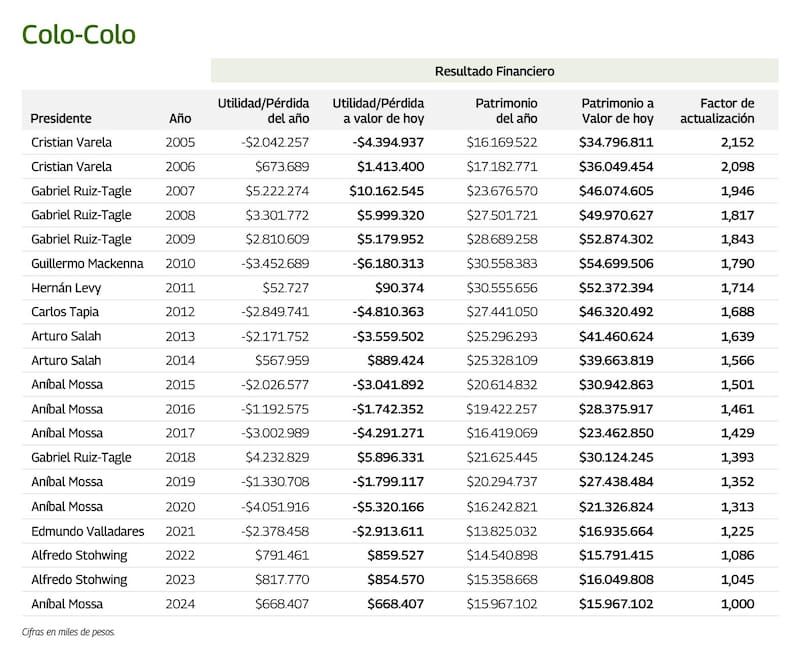
Task: Click the year 2005 cell
Action: [x=180, y=142]
